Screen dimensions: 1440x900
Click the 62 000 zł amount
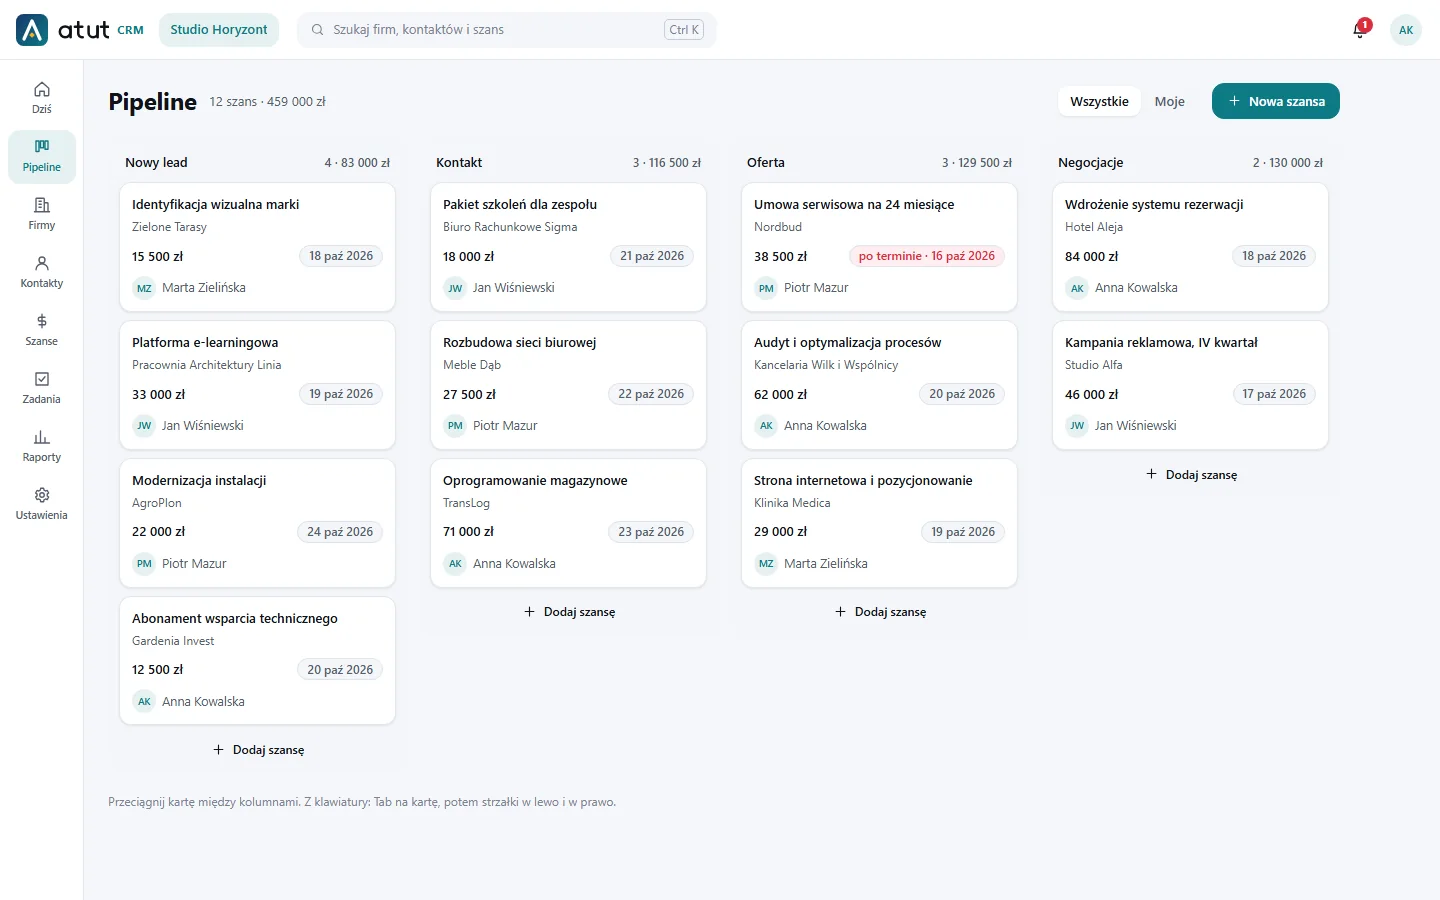pos(780,394)
